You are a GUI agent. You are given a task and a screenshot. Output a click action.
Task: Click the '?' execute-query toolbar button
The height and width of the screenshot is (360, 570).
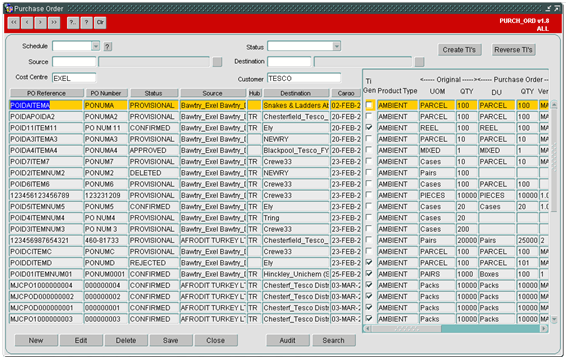pos(86,23)
